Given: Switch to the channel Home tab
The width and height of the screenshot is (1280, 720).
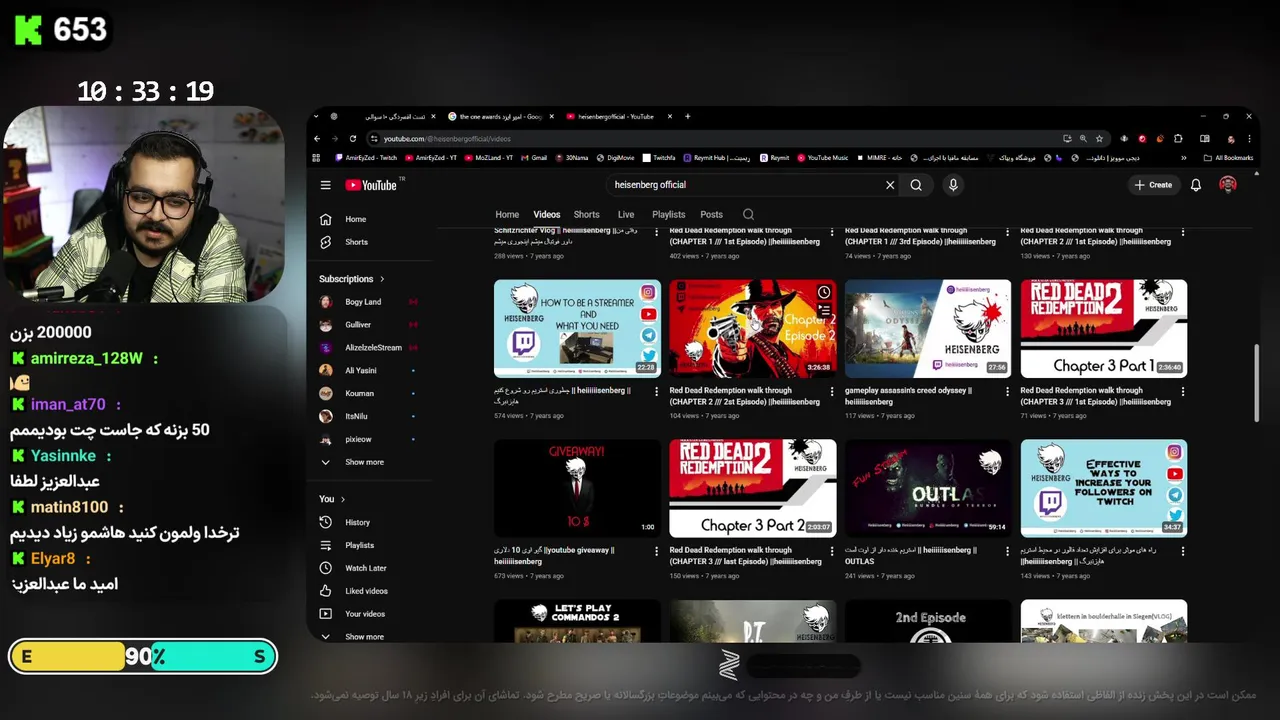Looking at the screenshot, I should [507, 214].
